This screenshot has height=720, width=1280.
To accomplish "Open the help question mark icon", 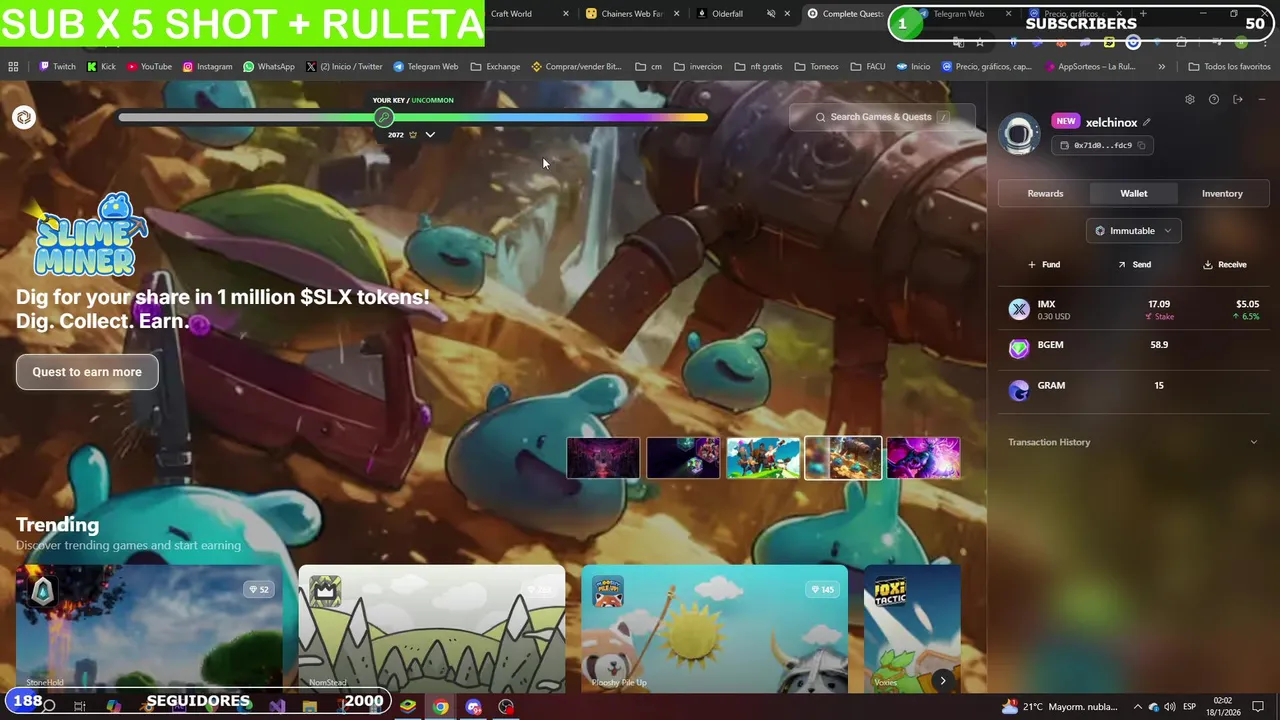I will pos(1213,100).
